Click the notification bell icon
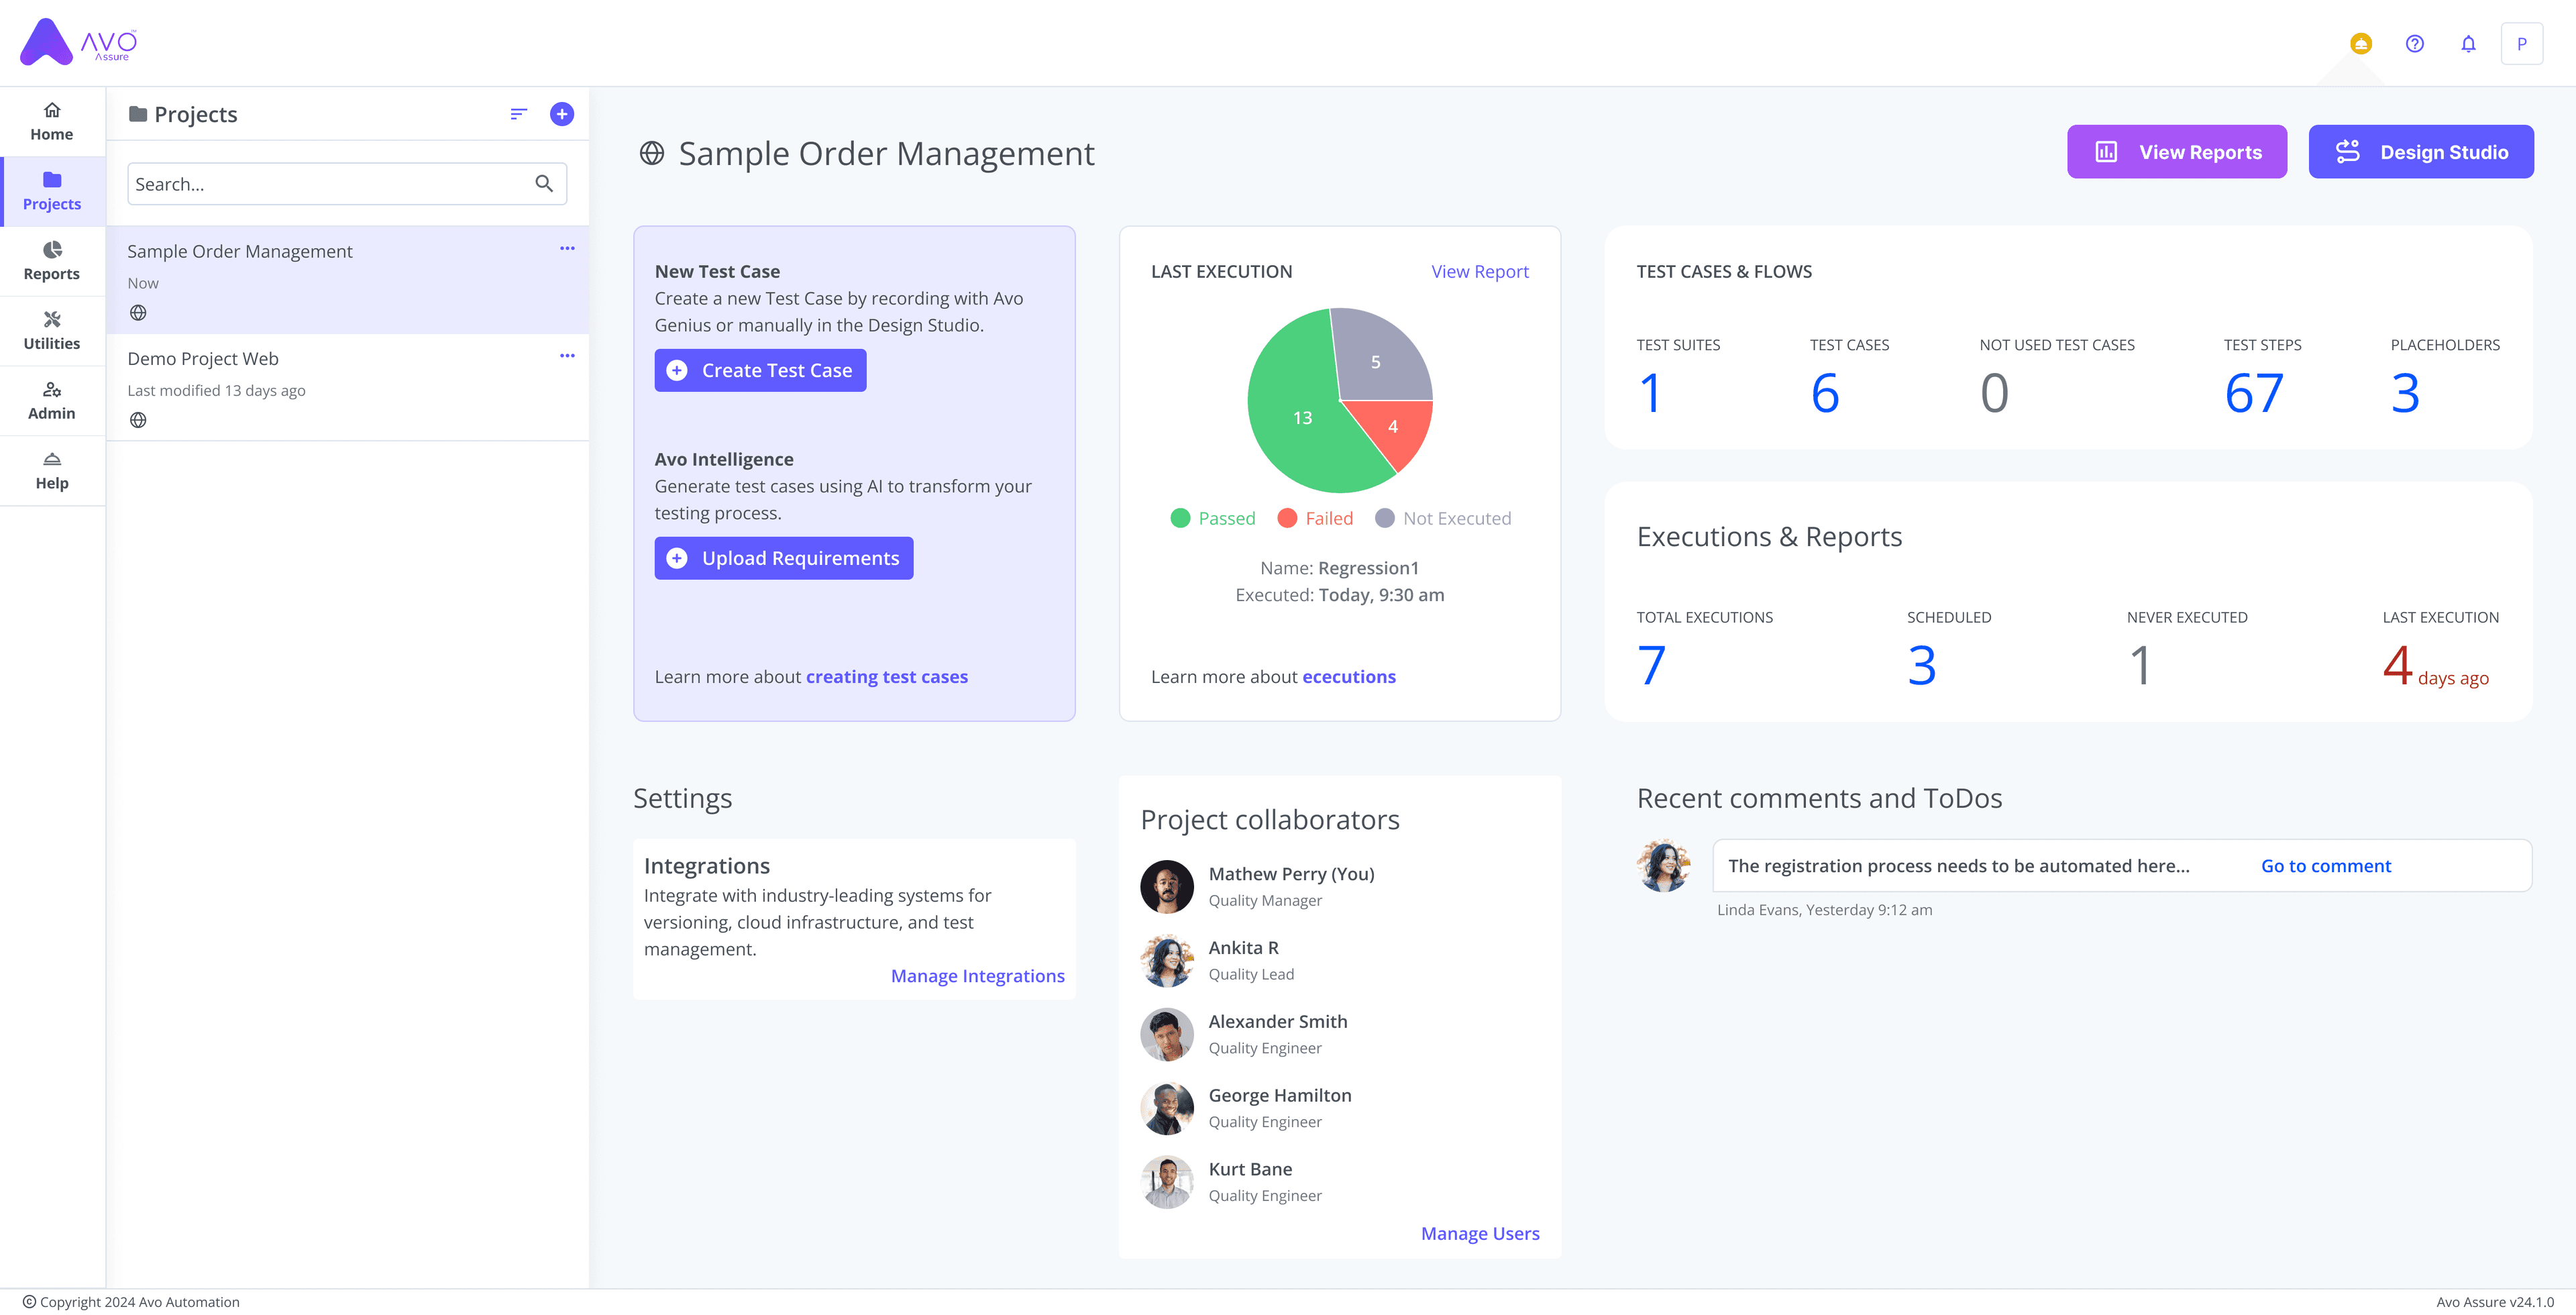The width and height of the screenshot is (2576, 1315). (x=2468, y=44)
